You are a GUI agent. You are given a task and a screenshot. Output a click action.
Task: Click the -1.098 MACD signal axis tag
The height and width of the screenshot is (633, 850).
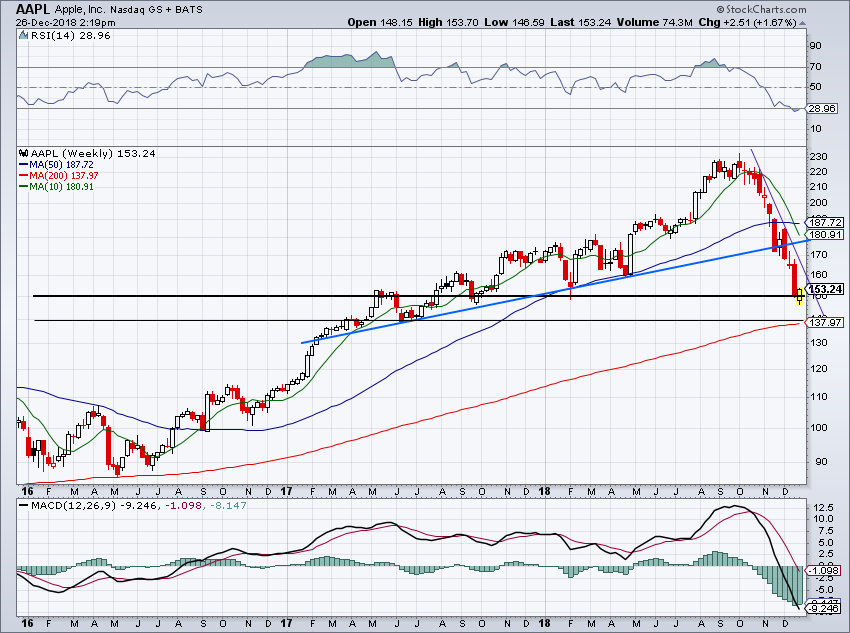823,570
